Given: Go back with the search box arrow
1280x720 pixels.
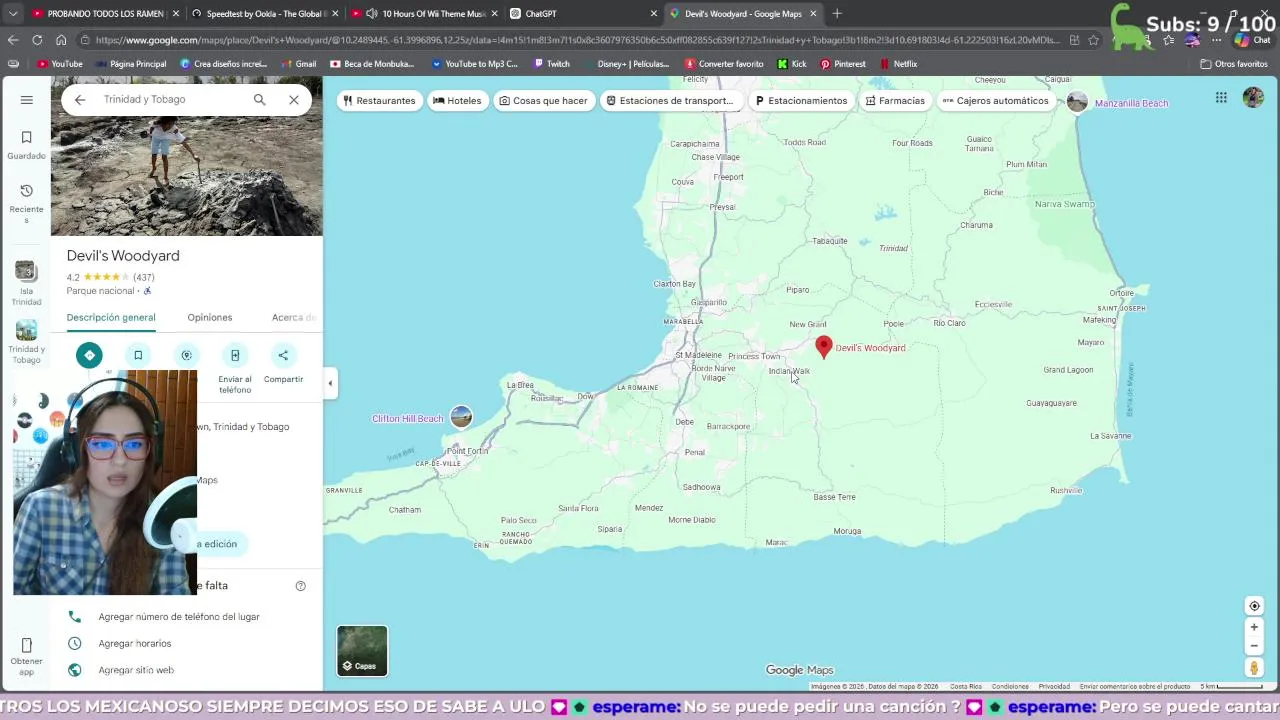Looking at the screenshot, I should pyautogui.click(x=80, y=100).
